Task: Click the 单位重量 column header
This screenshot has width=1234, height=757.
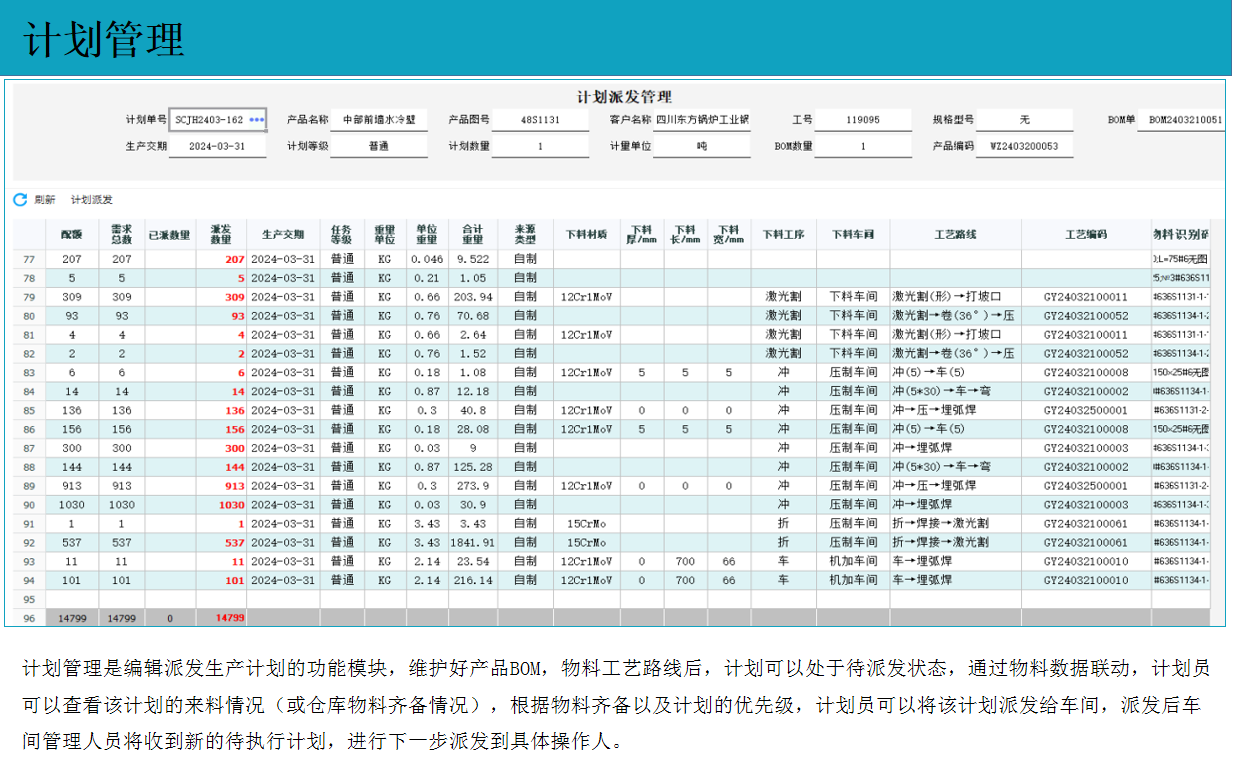Action: 427,234
